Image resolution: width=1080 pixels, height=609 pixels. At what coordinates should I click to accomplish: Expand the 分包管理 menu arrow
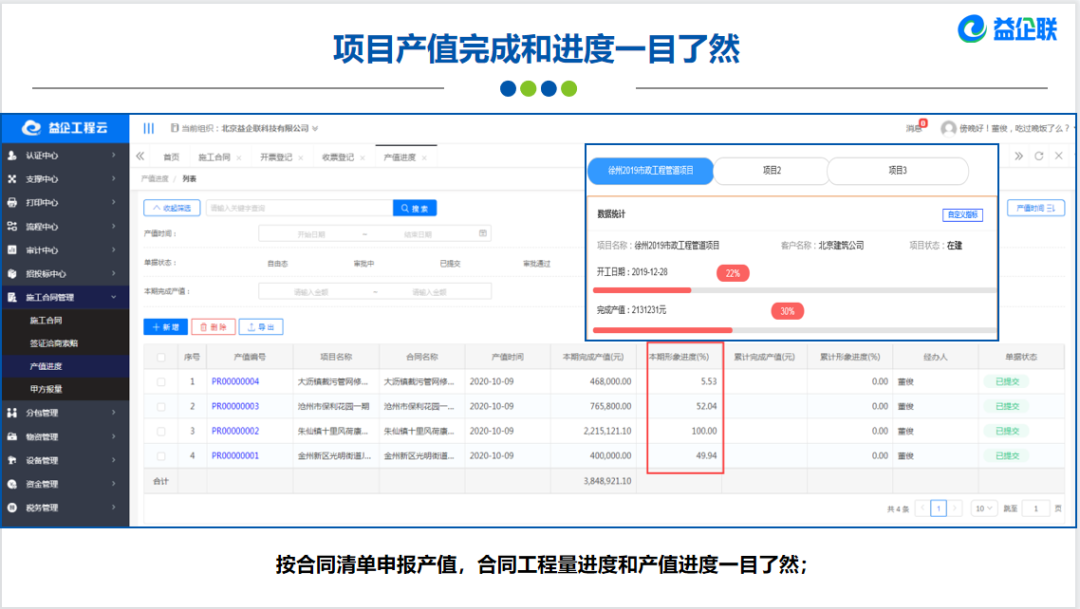[x=114, y=413]
